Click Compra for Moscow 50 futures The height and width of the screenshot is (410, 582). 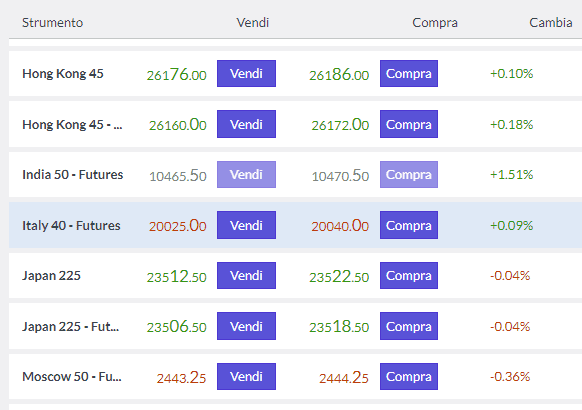409,377
